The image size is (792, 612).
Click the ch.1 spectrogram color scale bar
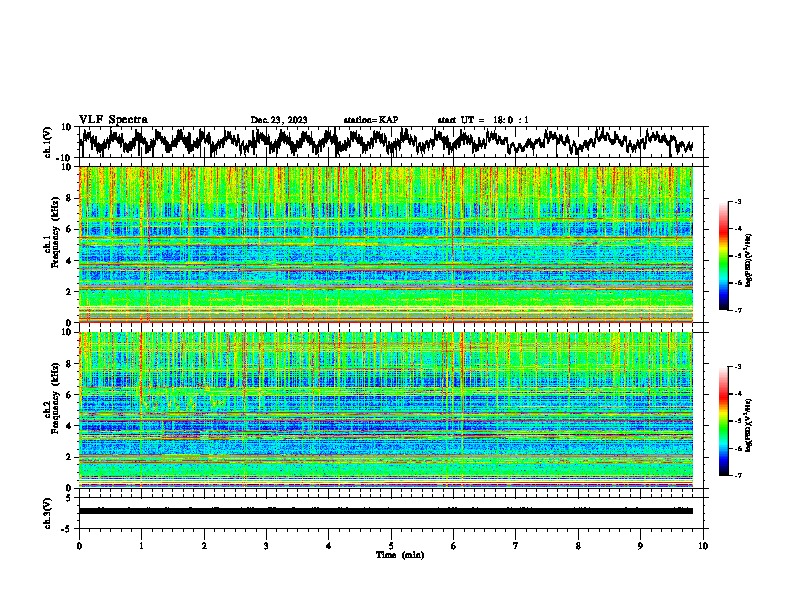point(723,256)
